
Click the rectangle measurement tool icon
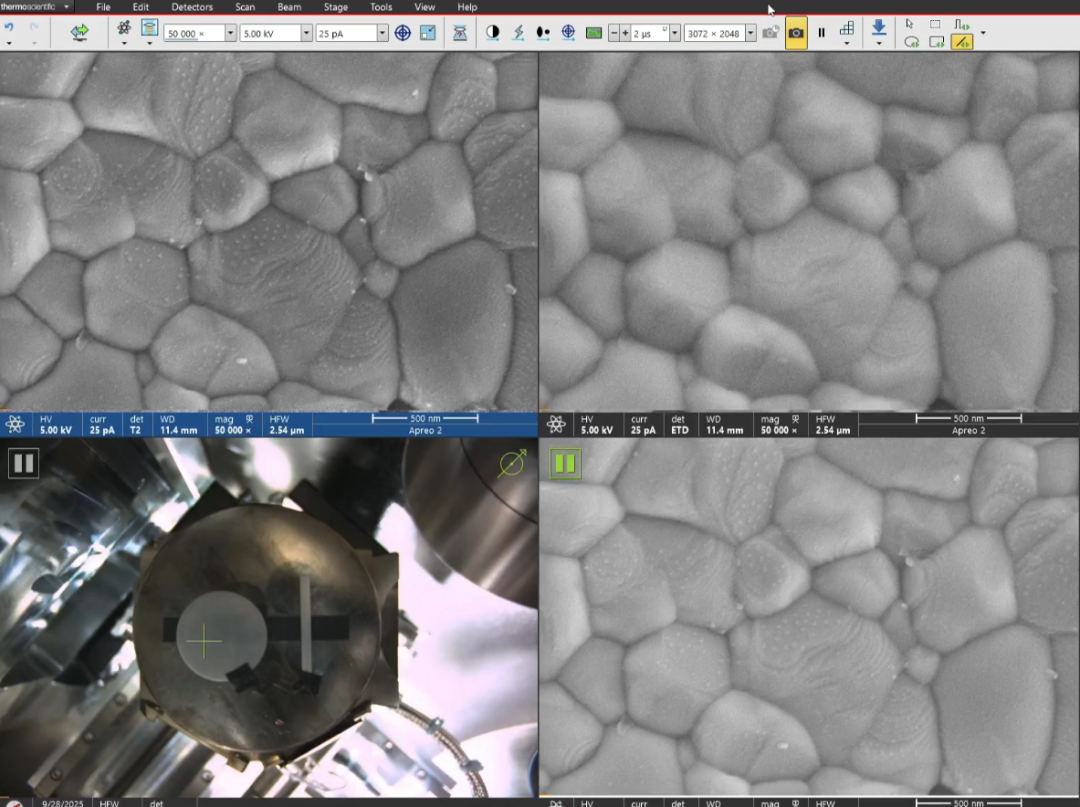point(936,42)
